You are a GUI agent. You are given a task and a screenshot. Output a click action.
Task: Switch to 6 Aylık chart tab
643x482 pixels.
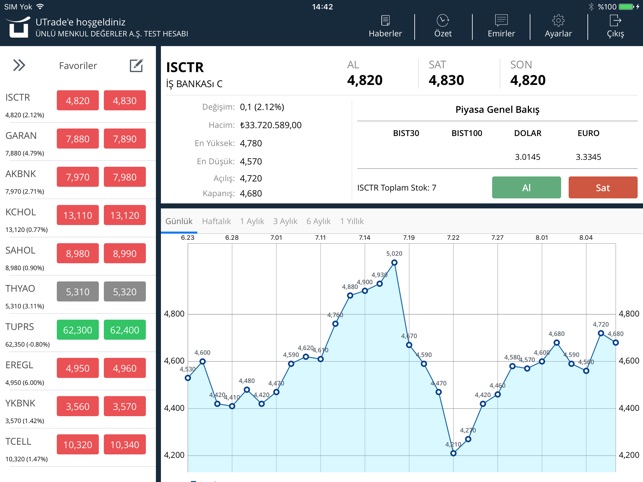tap(318, 221)
